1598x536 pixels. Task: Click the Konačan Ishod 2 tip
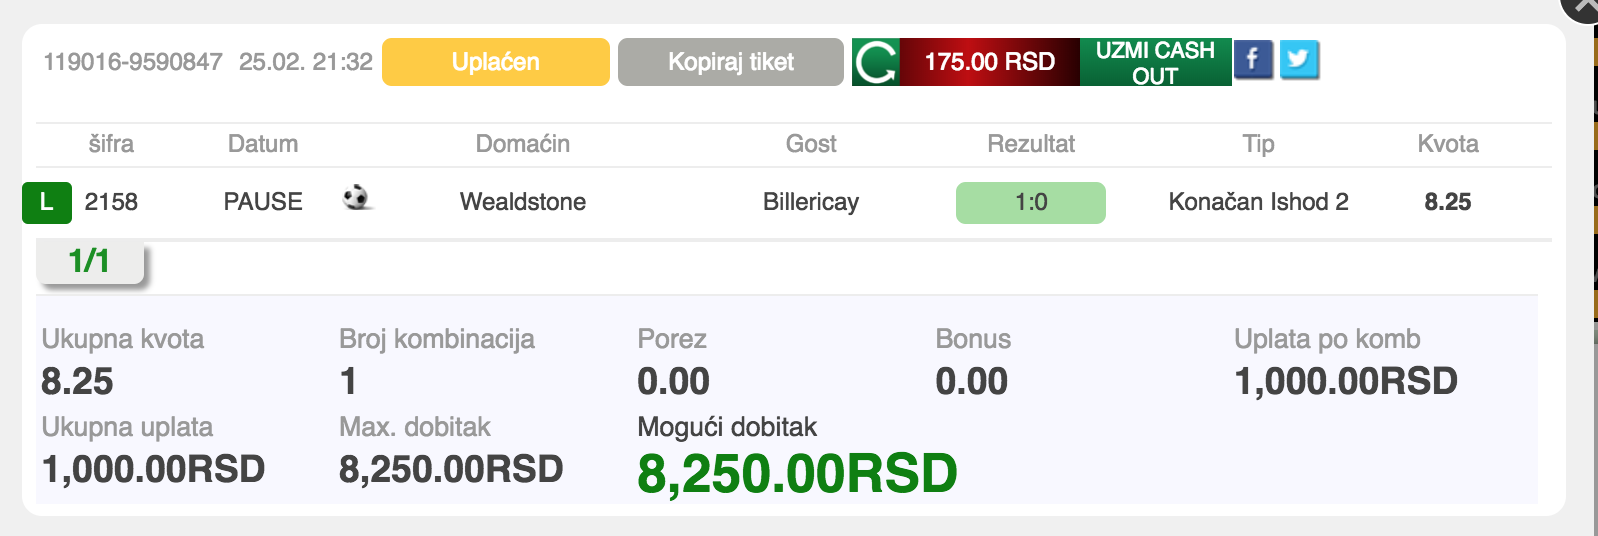[x=1258, y=202]
